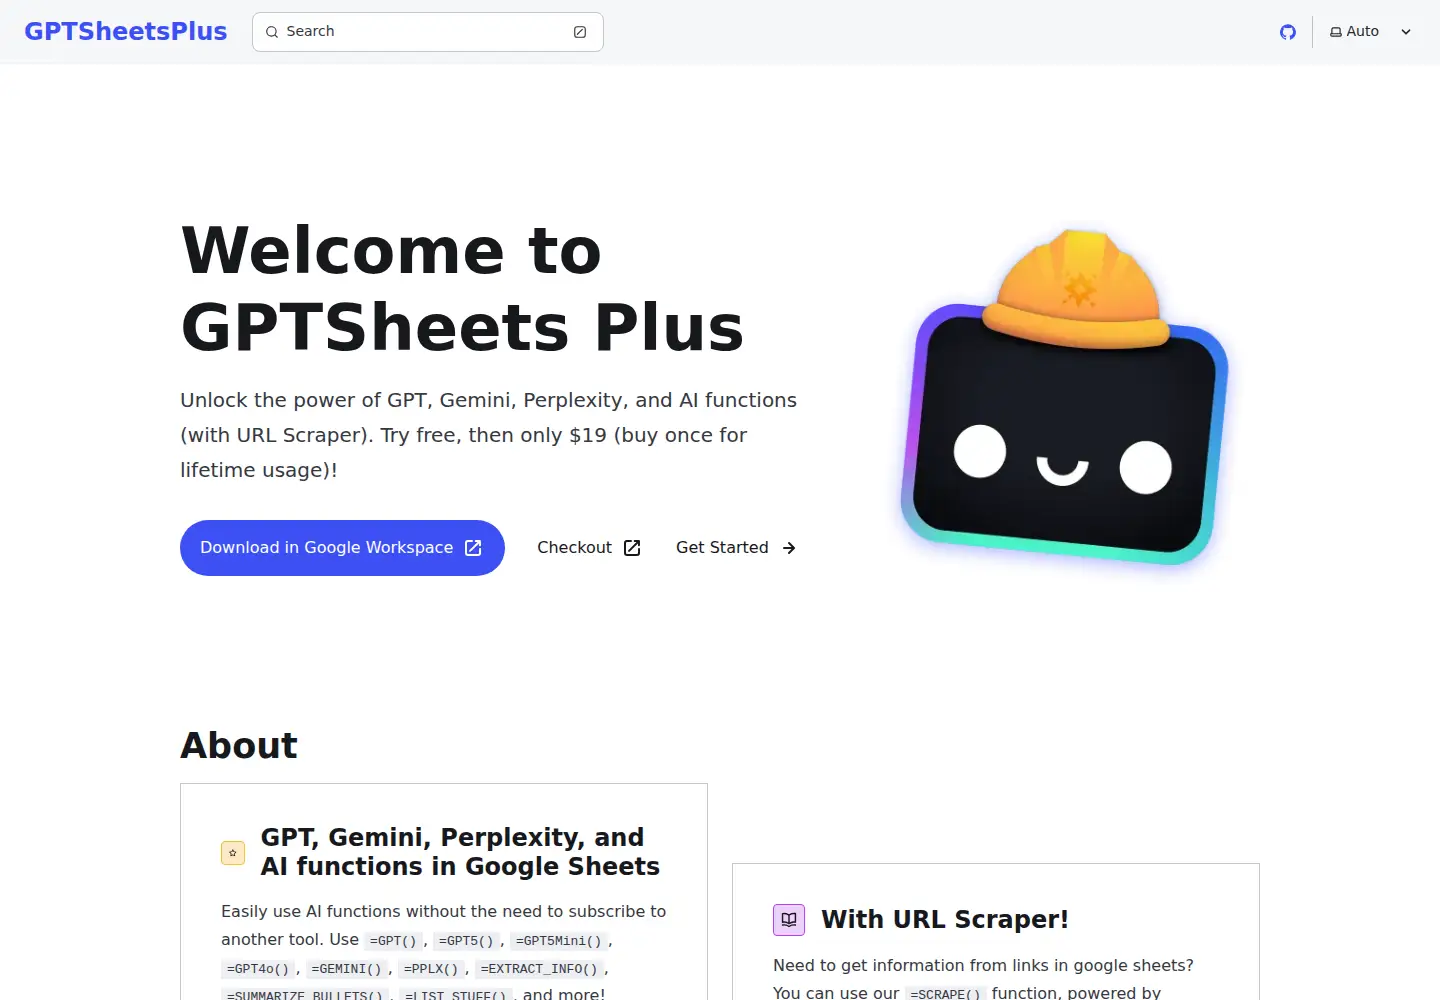Click the arrow icon next to Get Started
1440x1000 pixels.
point(789,548)
